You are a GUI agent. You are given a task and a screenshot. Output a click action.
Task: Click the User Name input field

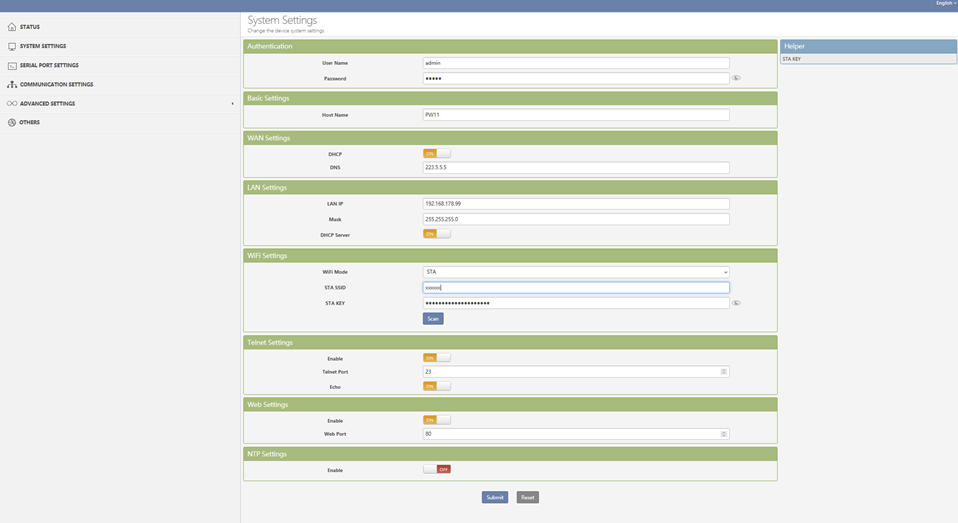pyautogui.click(x=576, y=63)
